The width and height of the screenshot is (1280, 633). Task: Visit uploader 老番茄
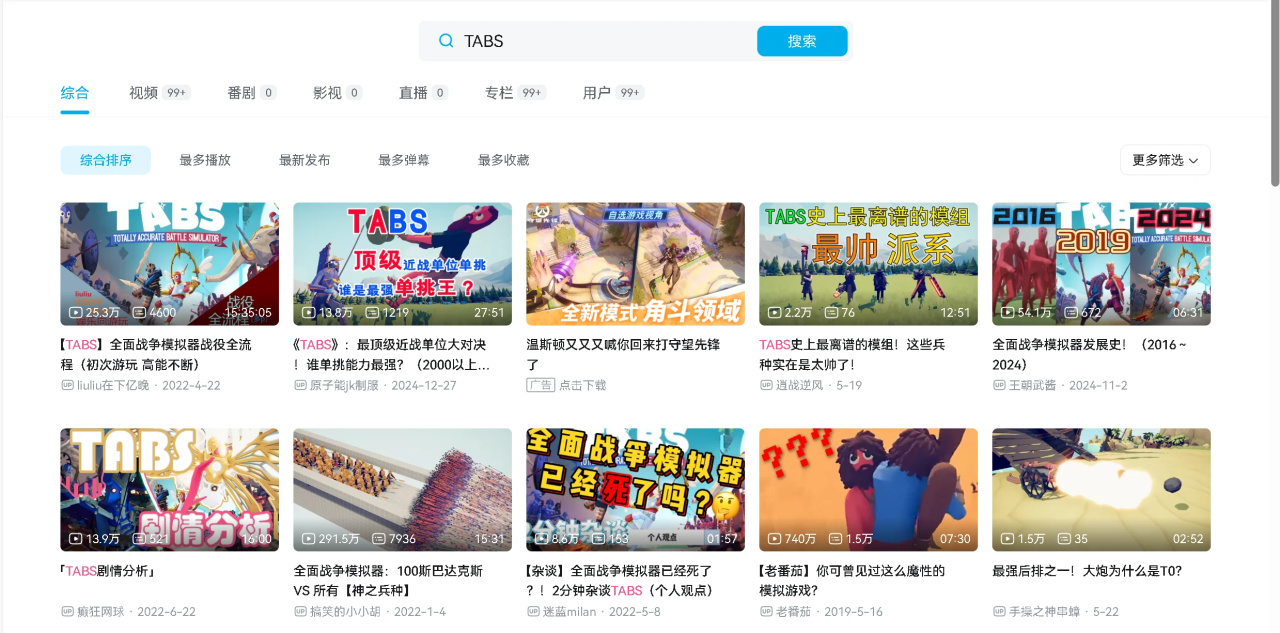point(793,611)
